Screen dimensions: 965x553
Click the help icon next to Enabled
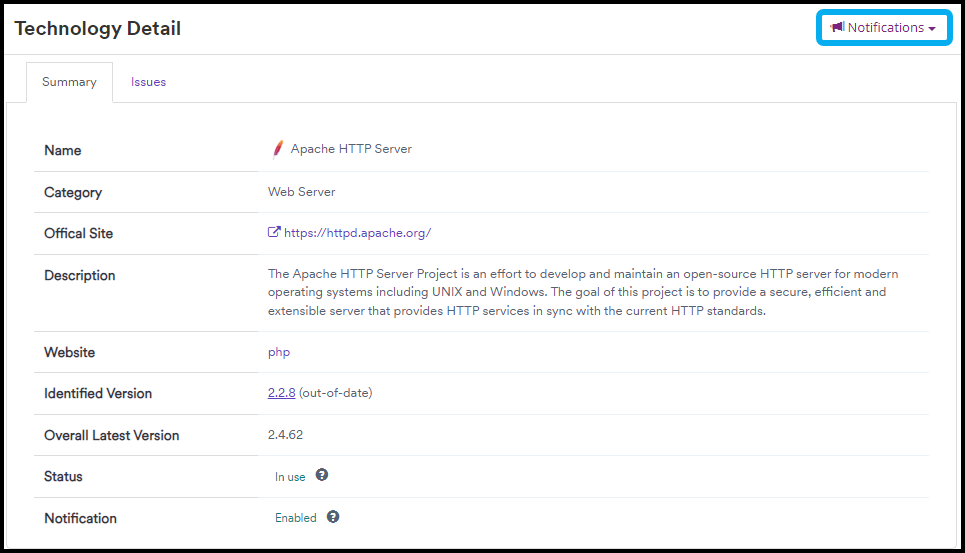333,517
